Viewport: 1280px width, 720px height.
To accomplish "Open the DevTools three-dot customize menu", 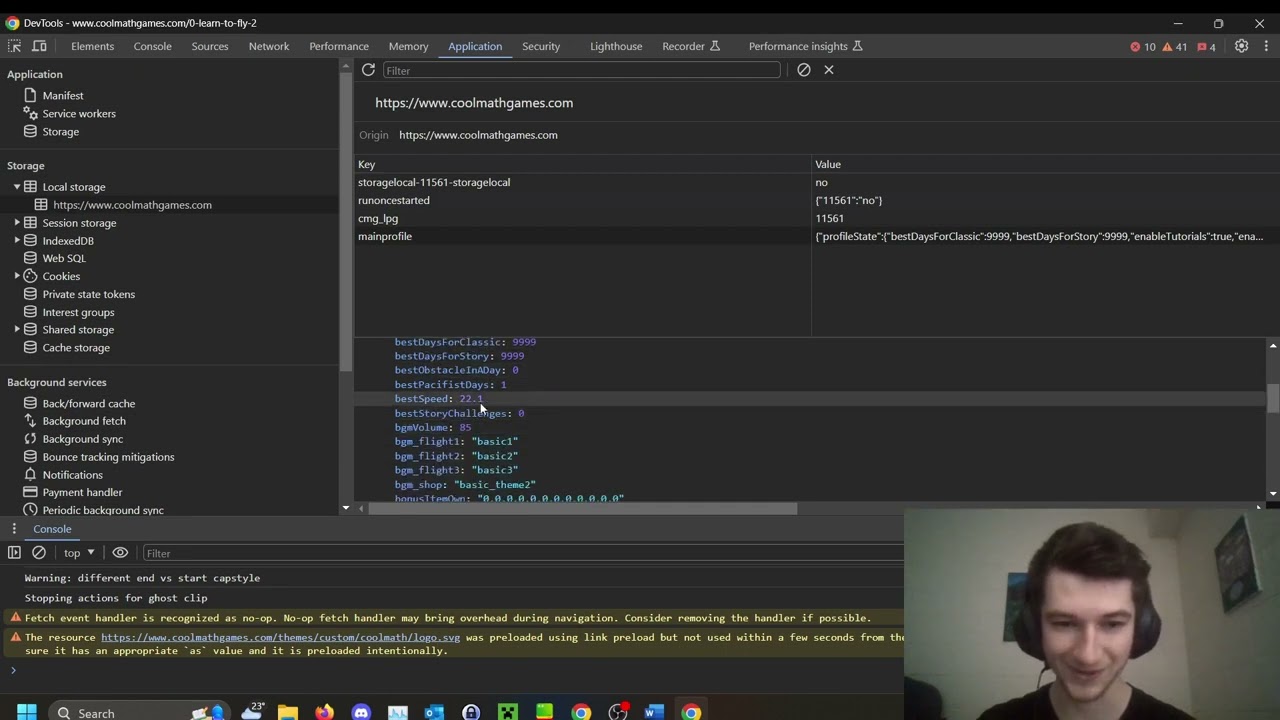I will [1266, 46].
